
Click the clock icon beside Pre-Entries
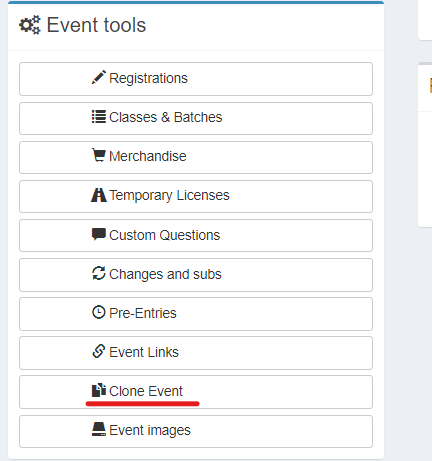click(99, 312)
